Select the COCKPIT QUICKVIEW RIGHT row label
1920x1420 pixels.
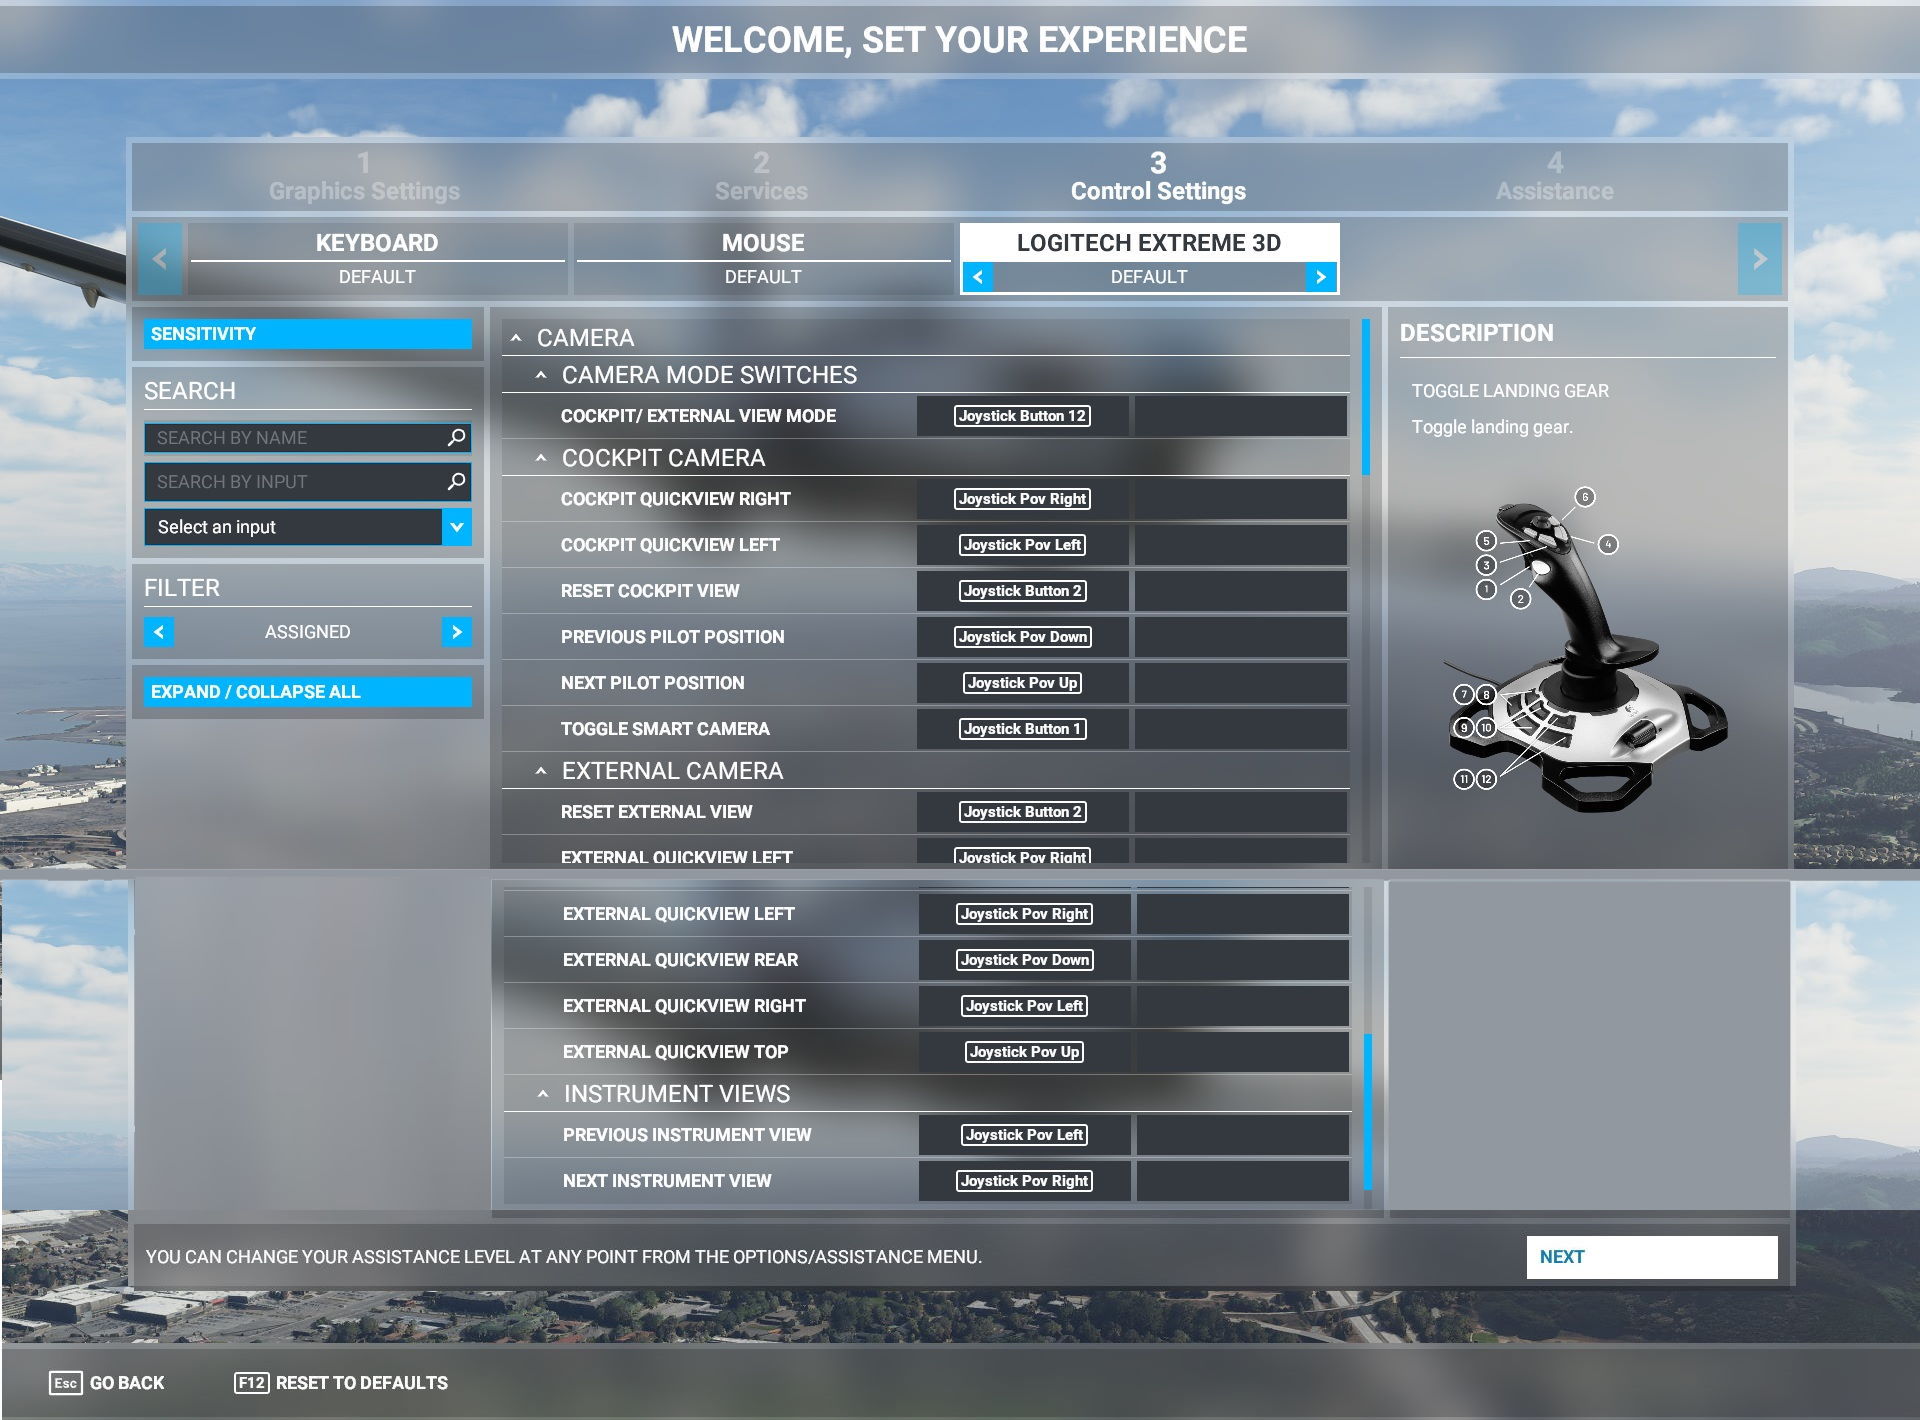[675, 499]
